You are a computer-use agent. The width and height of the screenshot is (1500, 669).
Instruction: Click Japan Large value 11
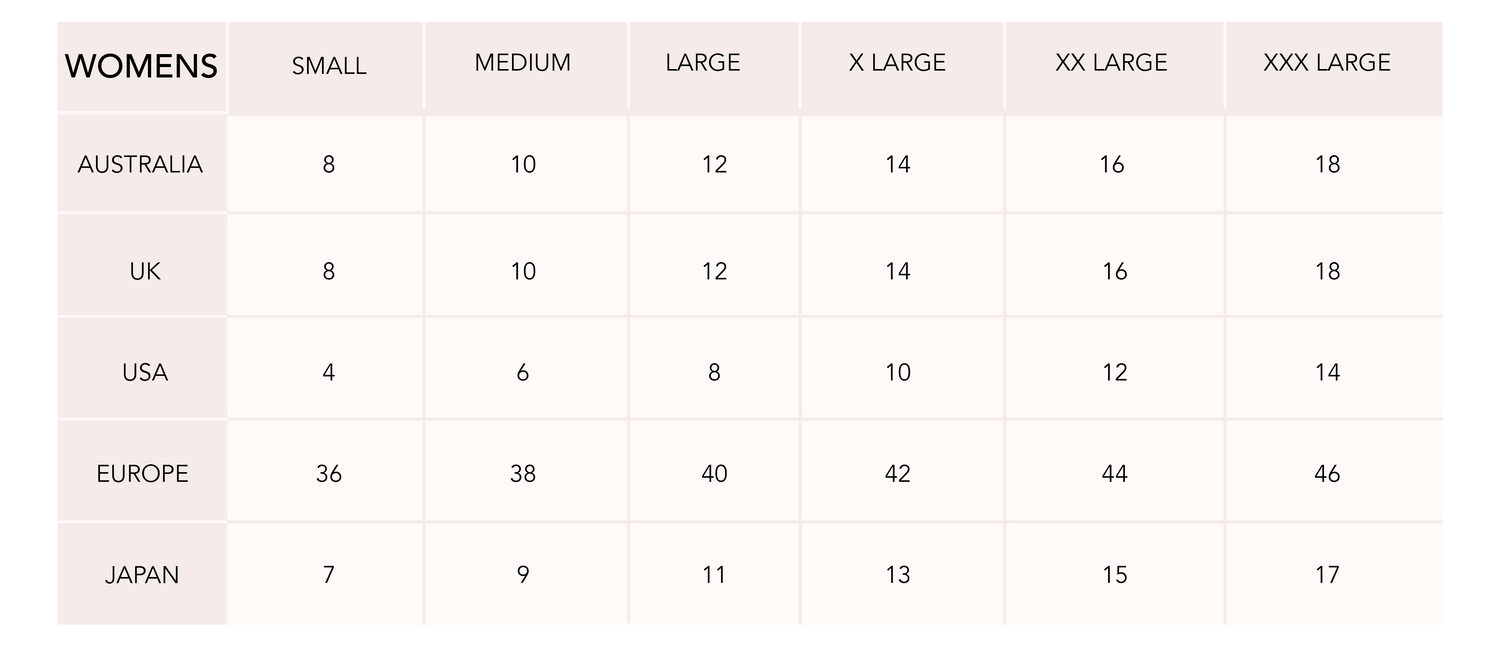point(713,575)
